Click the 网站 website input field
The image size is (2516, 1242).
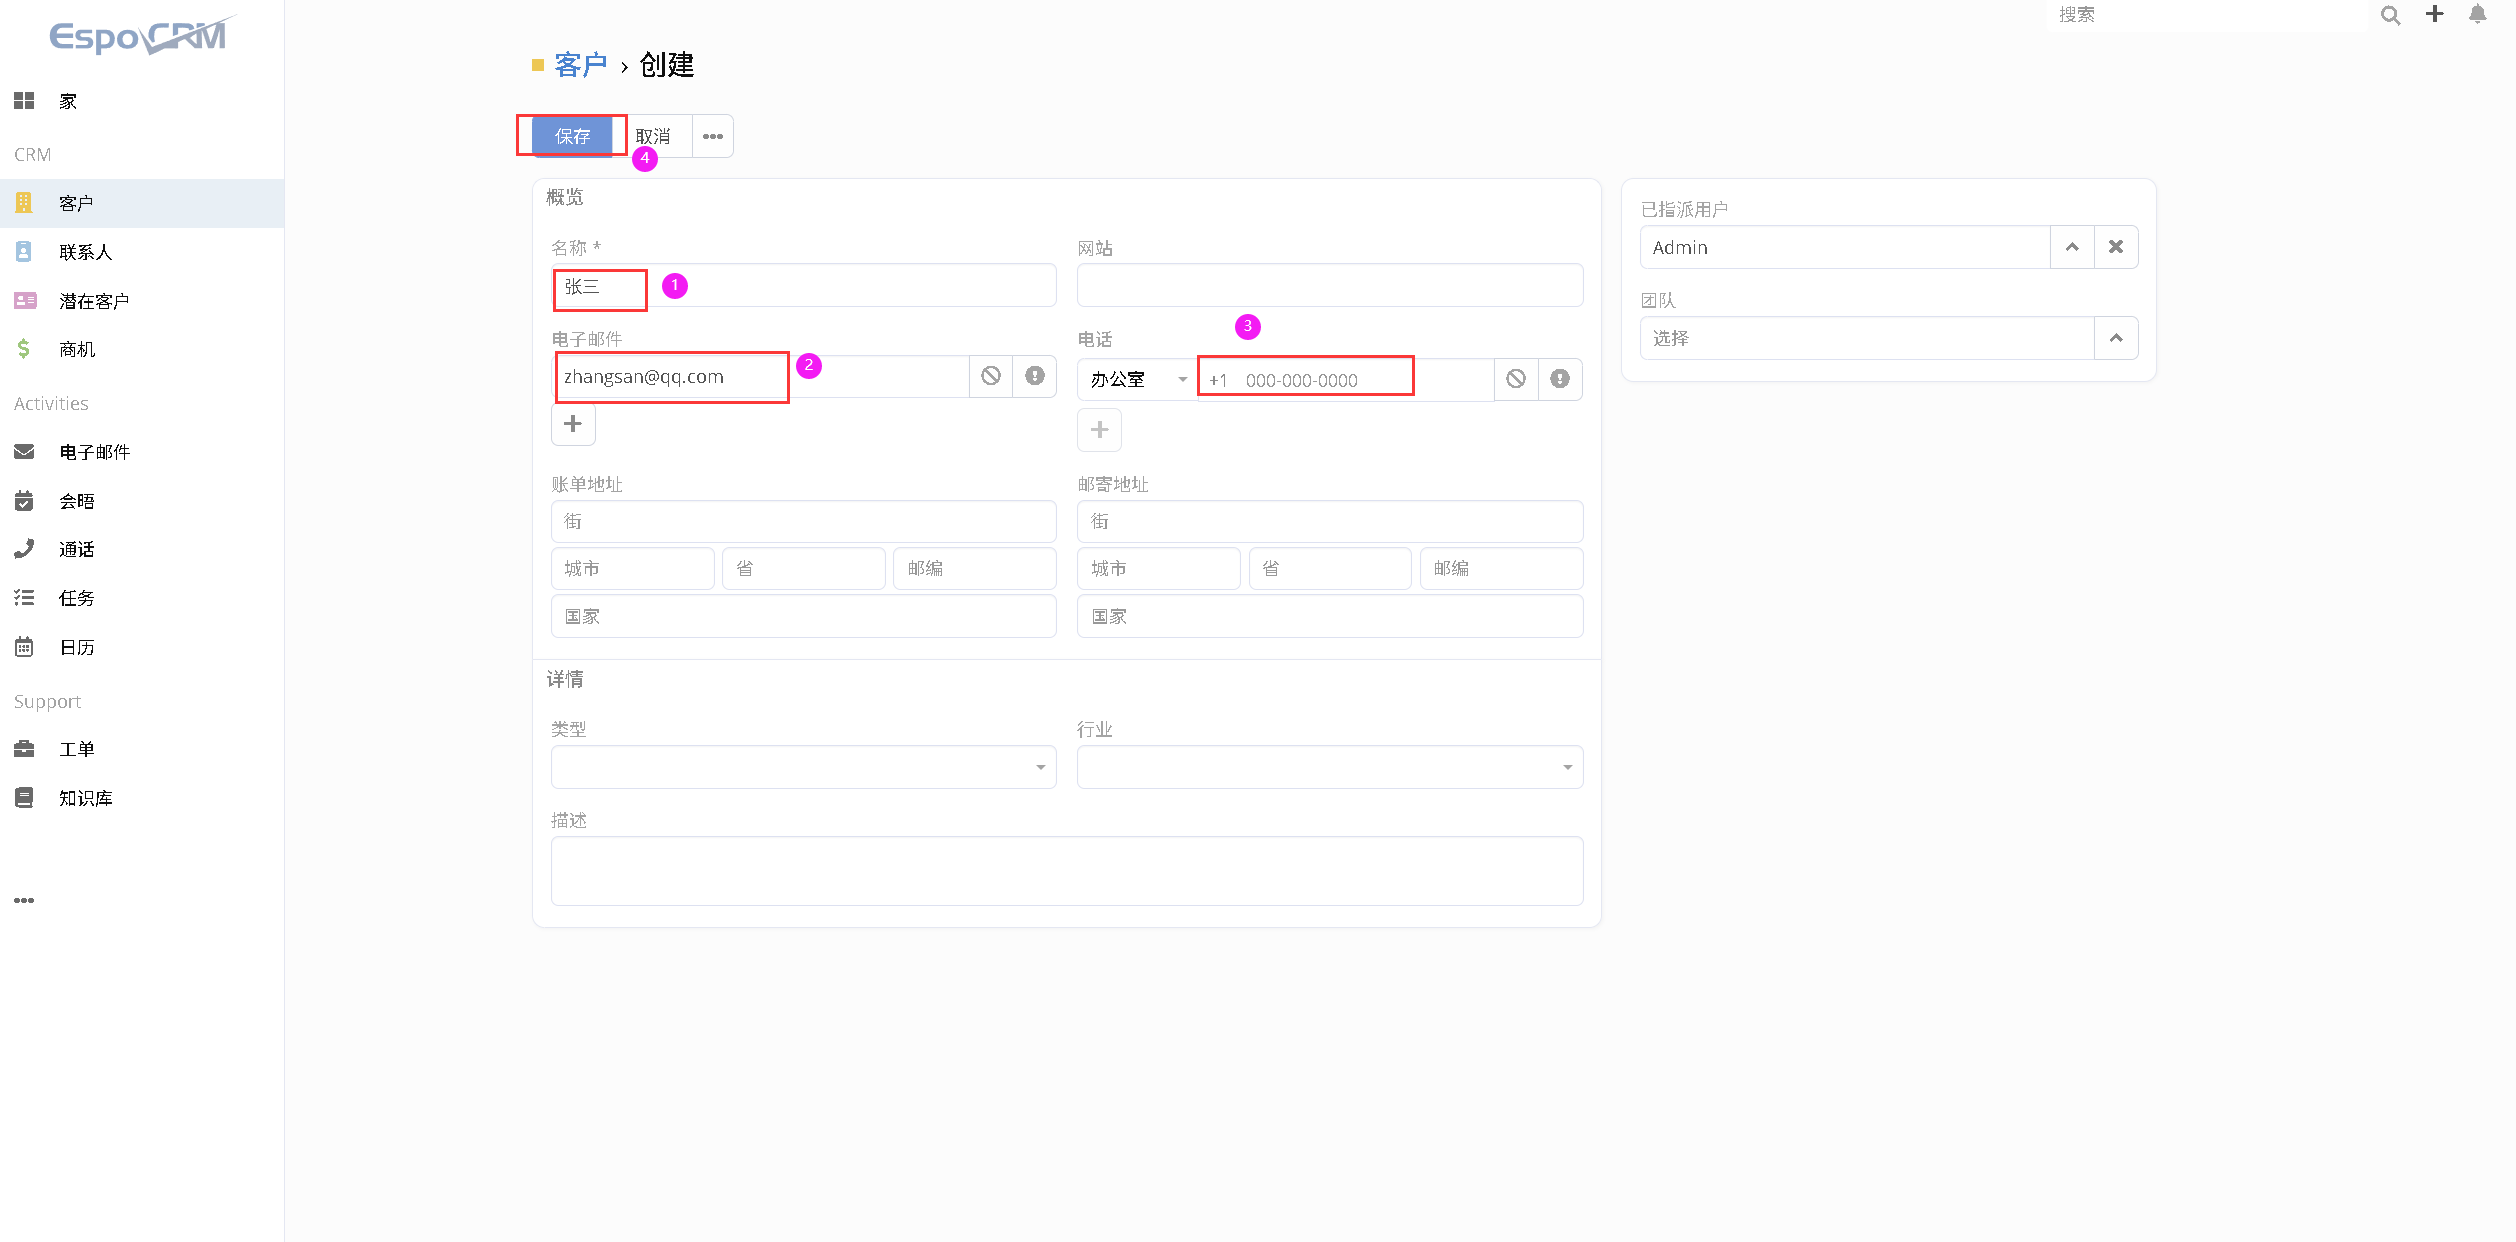(1329, 285)
